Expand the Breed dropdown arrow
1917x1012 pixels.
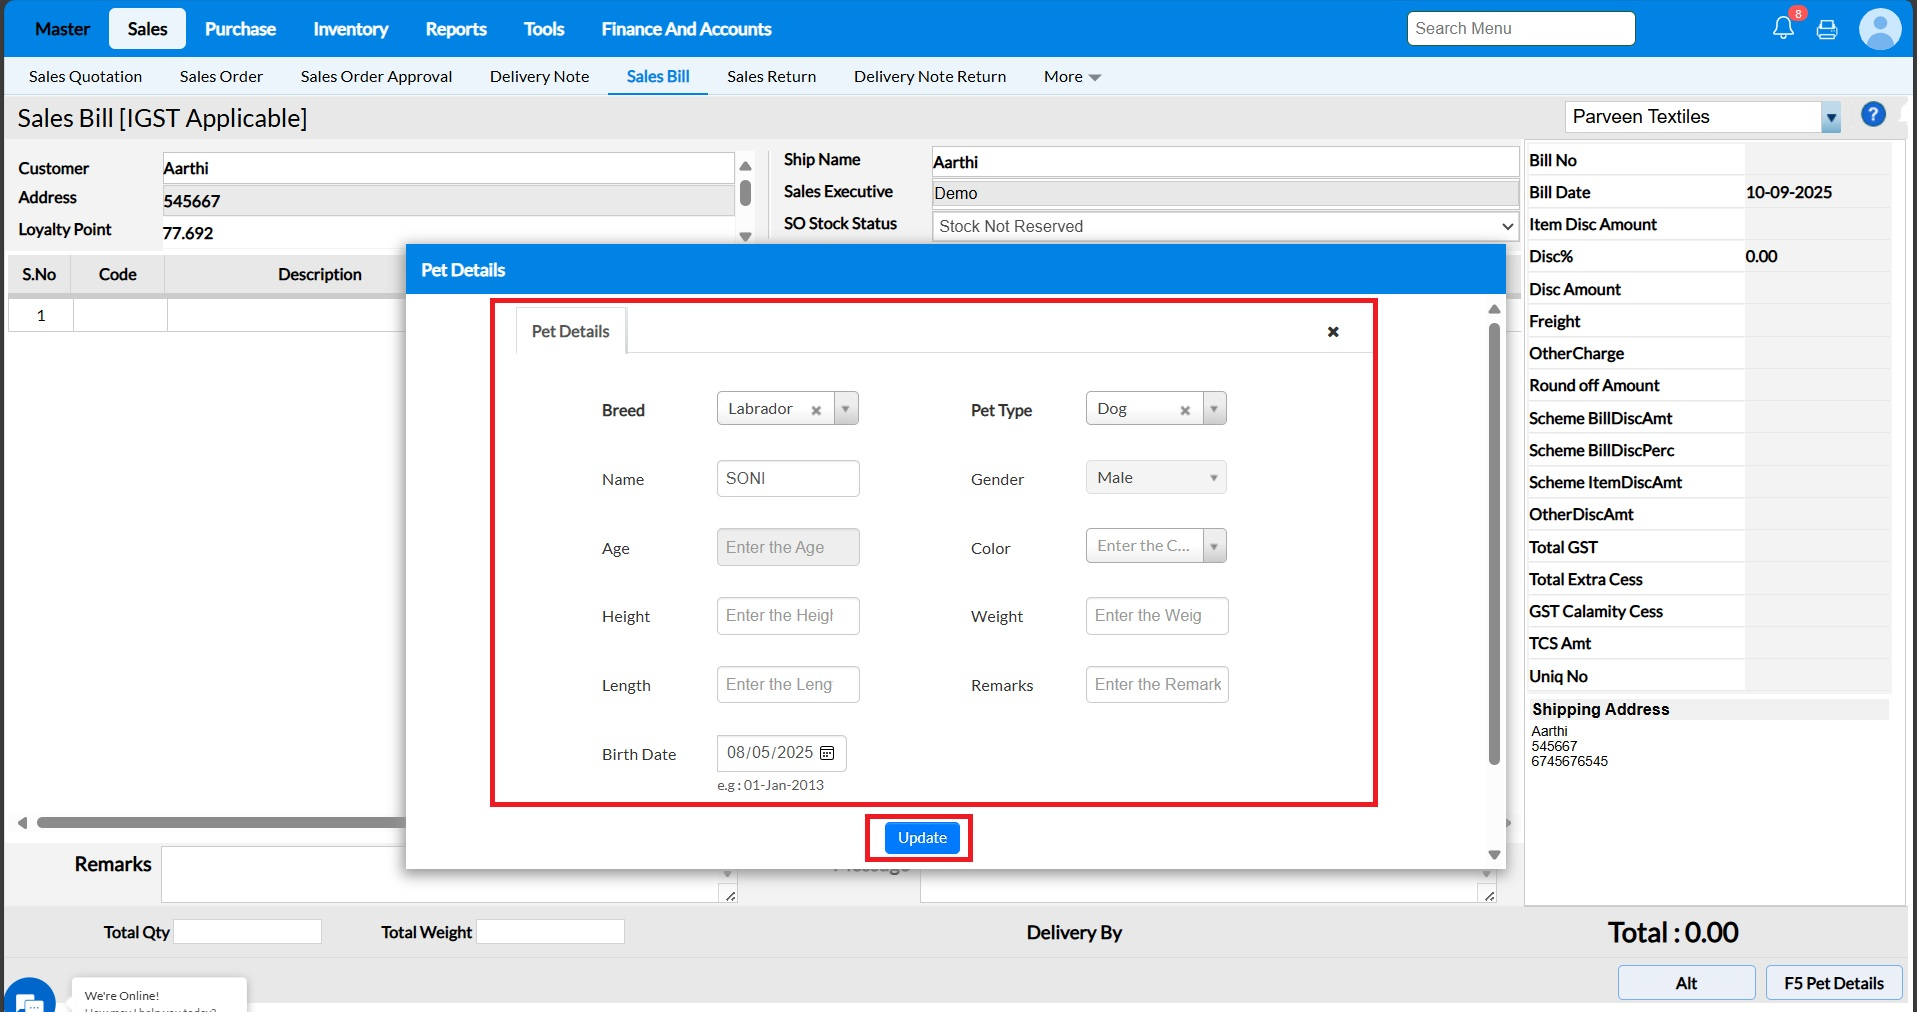(846, 408)
